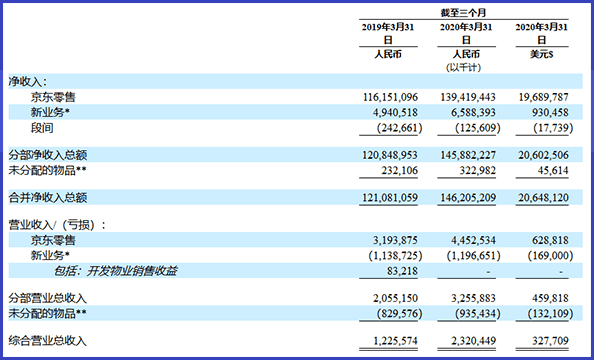Select the 美元$ currency header
Image resolution: width=594 pixels, height=360 pixels.
coord(542,55)
